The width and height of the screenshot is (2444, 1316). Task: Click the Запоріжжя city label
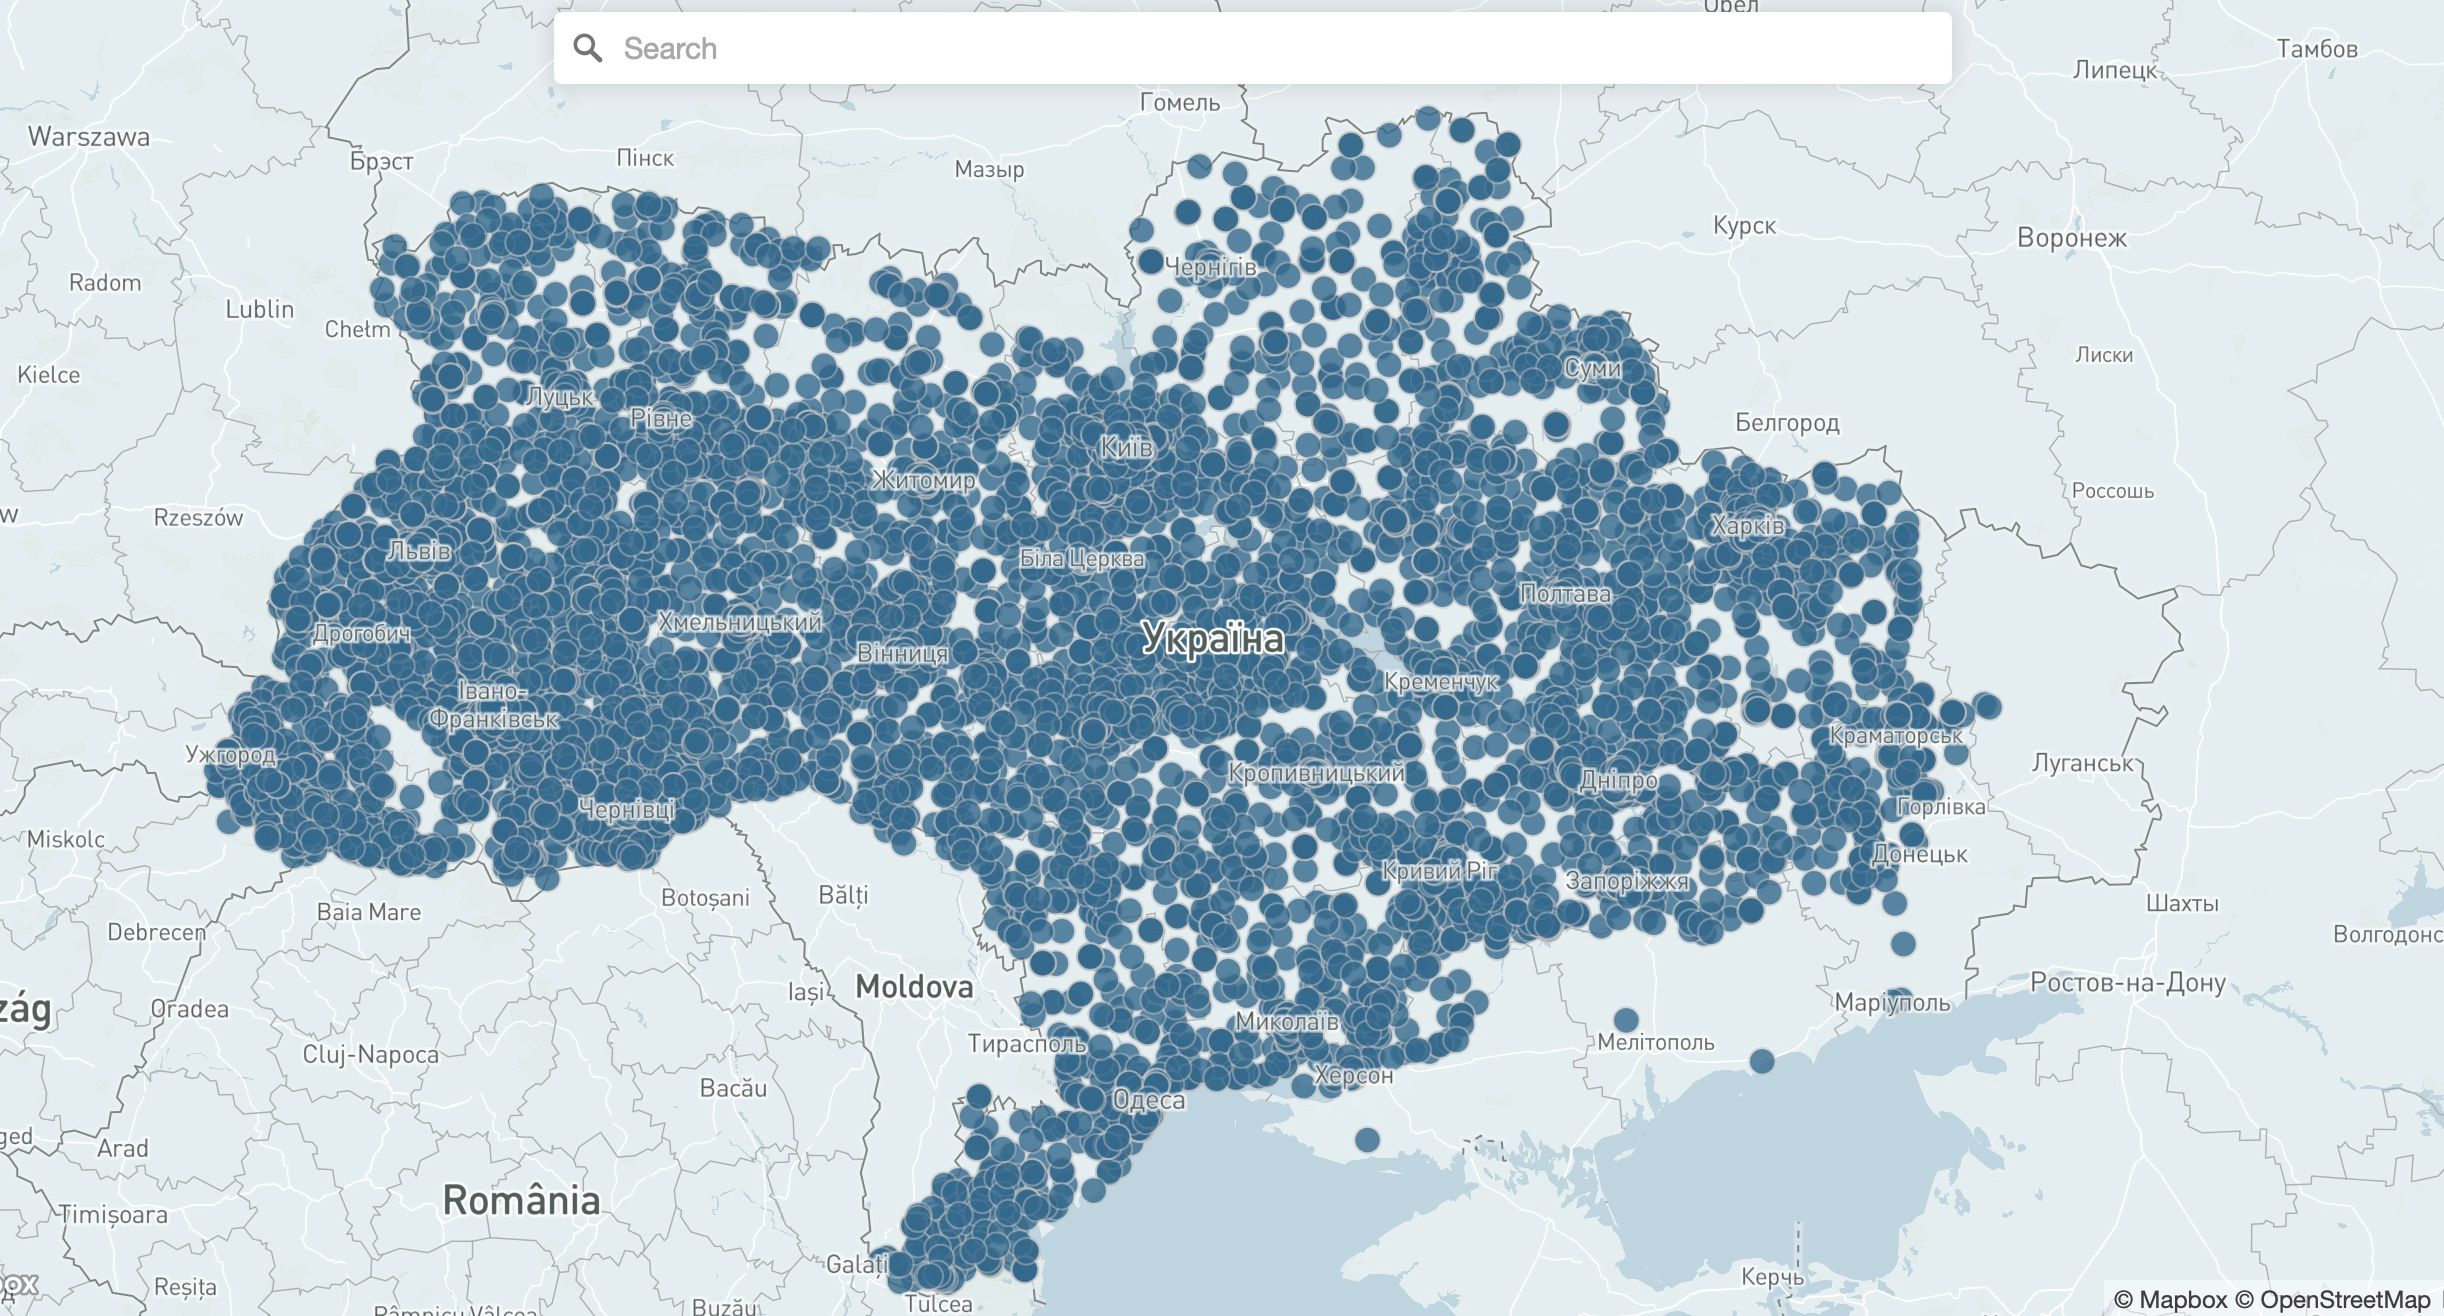click(1627, 881)
